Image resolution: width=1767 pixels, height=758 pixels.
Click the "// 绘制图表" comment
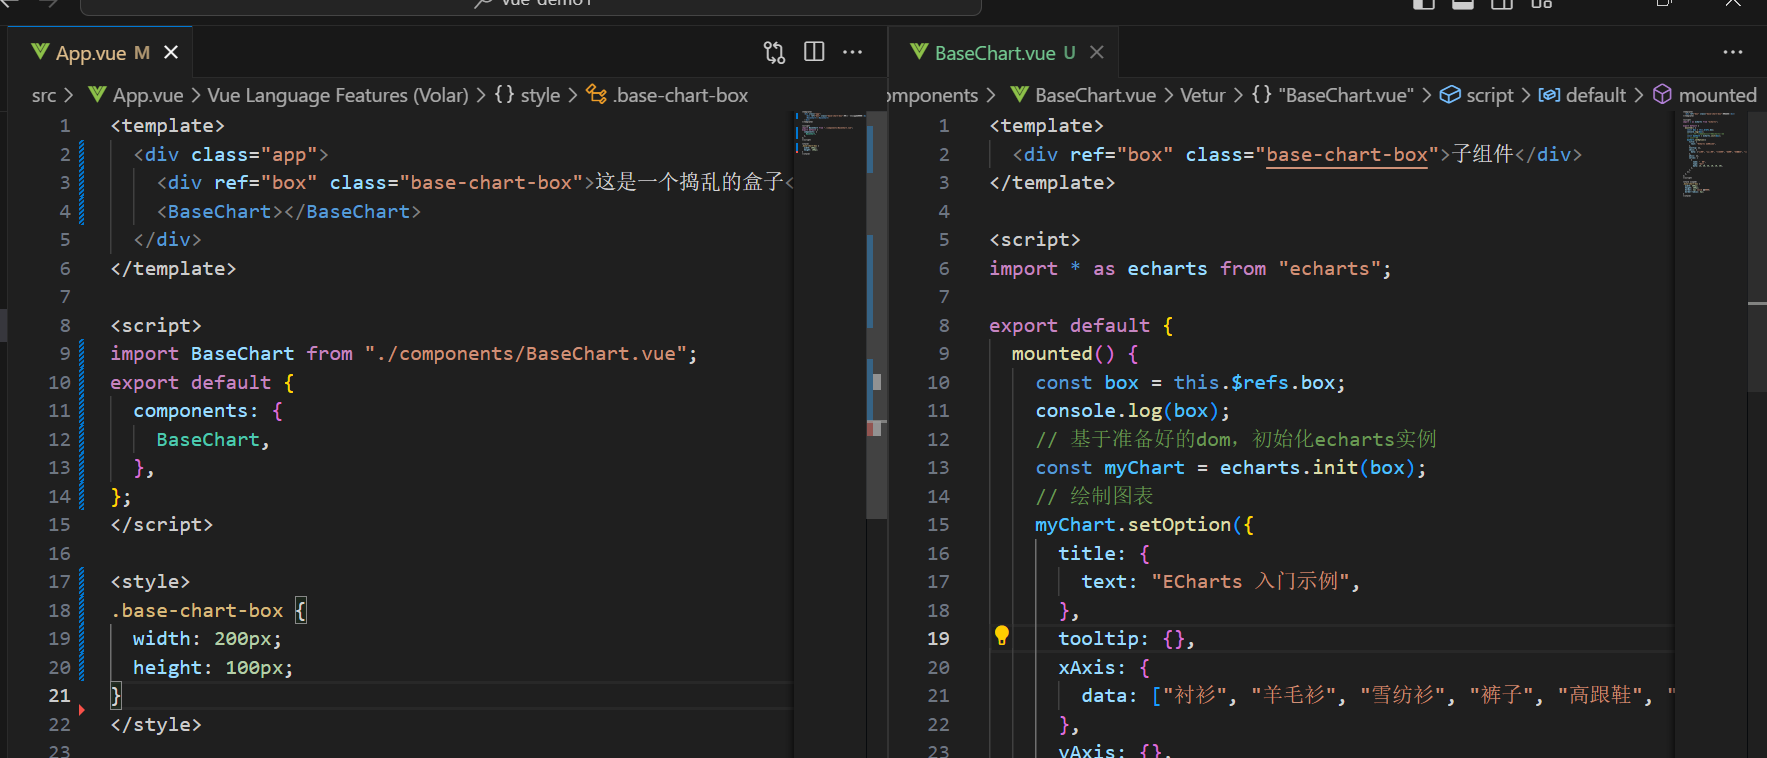1094,497
